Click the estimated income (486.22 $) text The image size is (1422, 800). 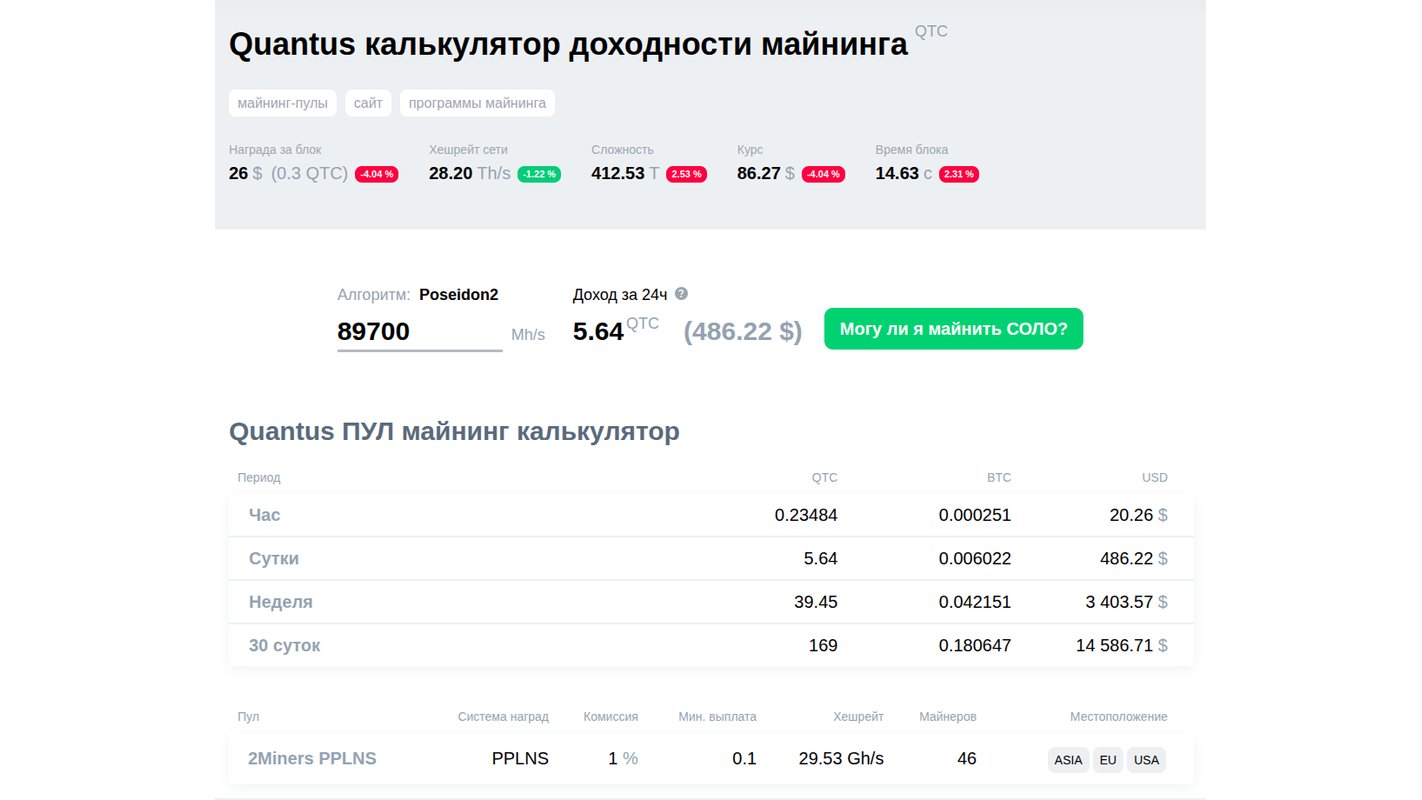[743, 331]
